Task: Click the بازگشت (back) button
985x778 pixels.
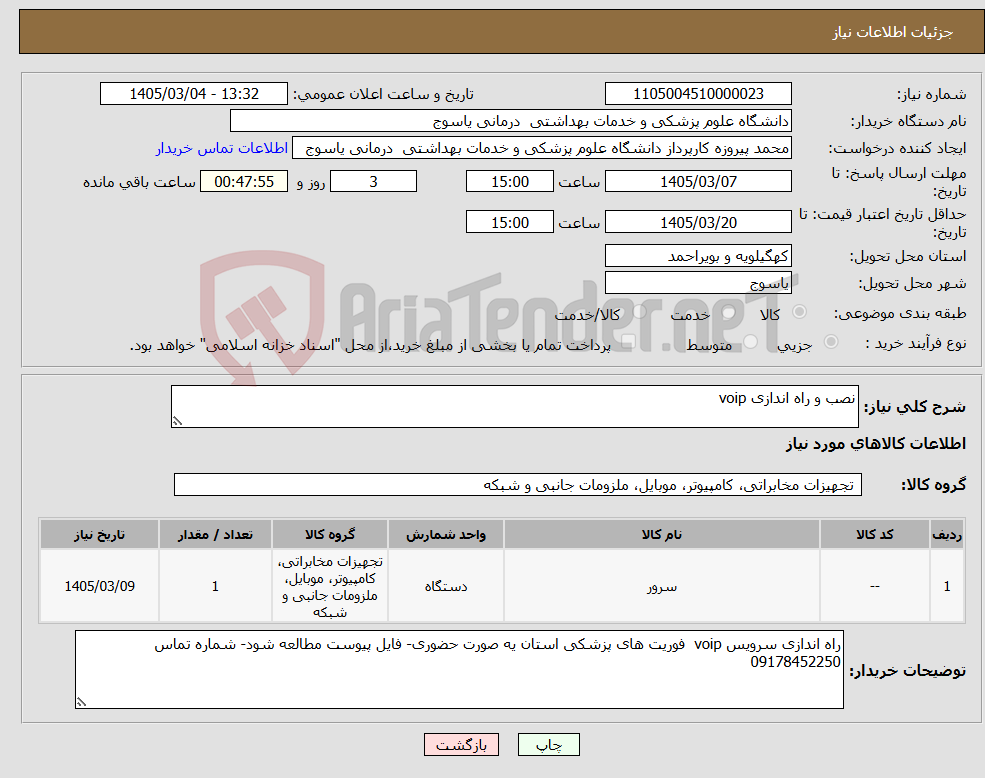Action: [461, 745]
